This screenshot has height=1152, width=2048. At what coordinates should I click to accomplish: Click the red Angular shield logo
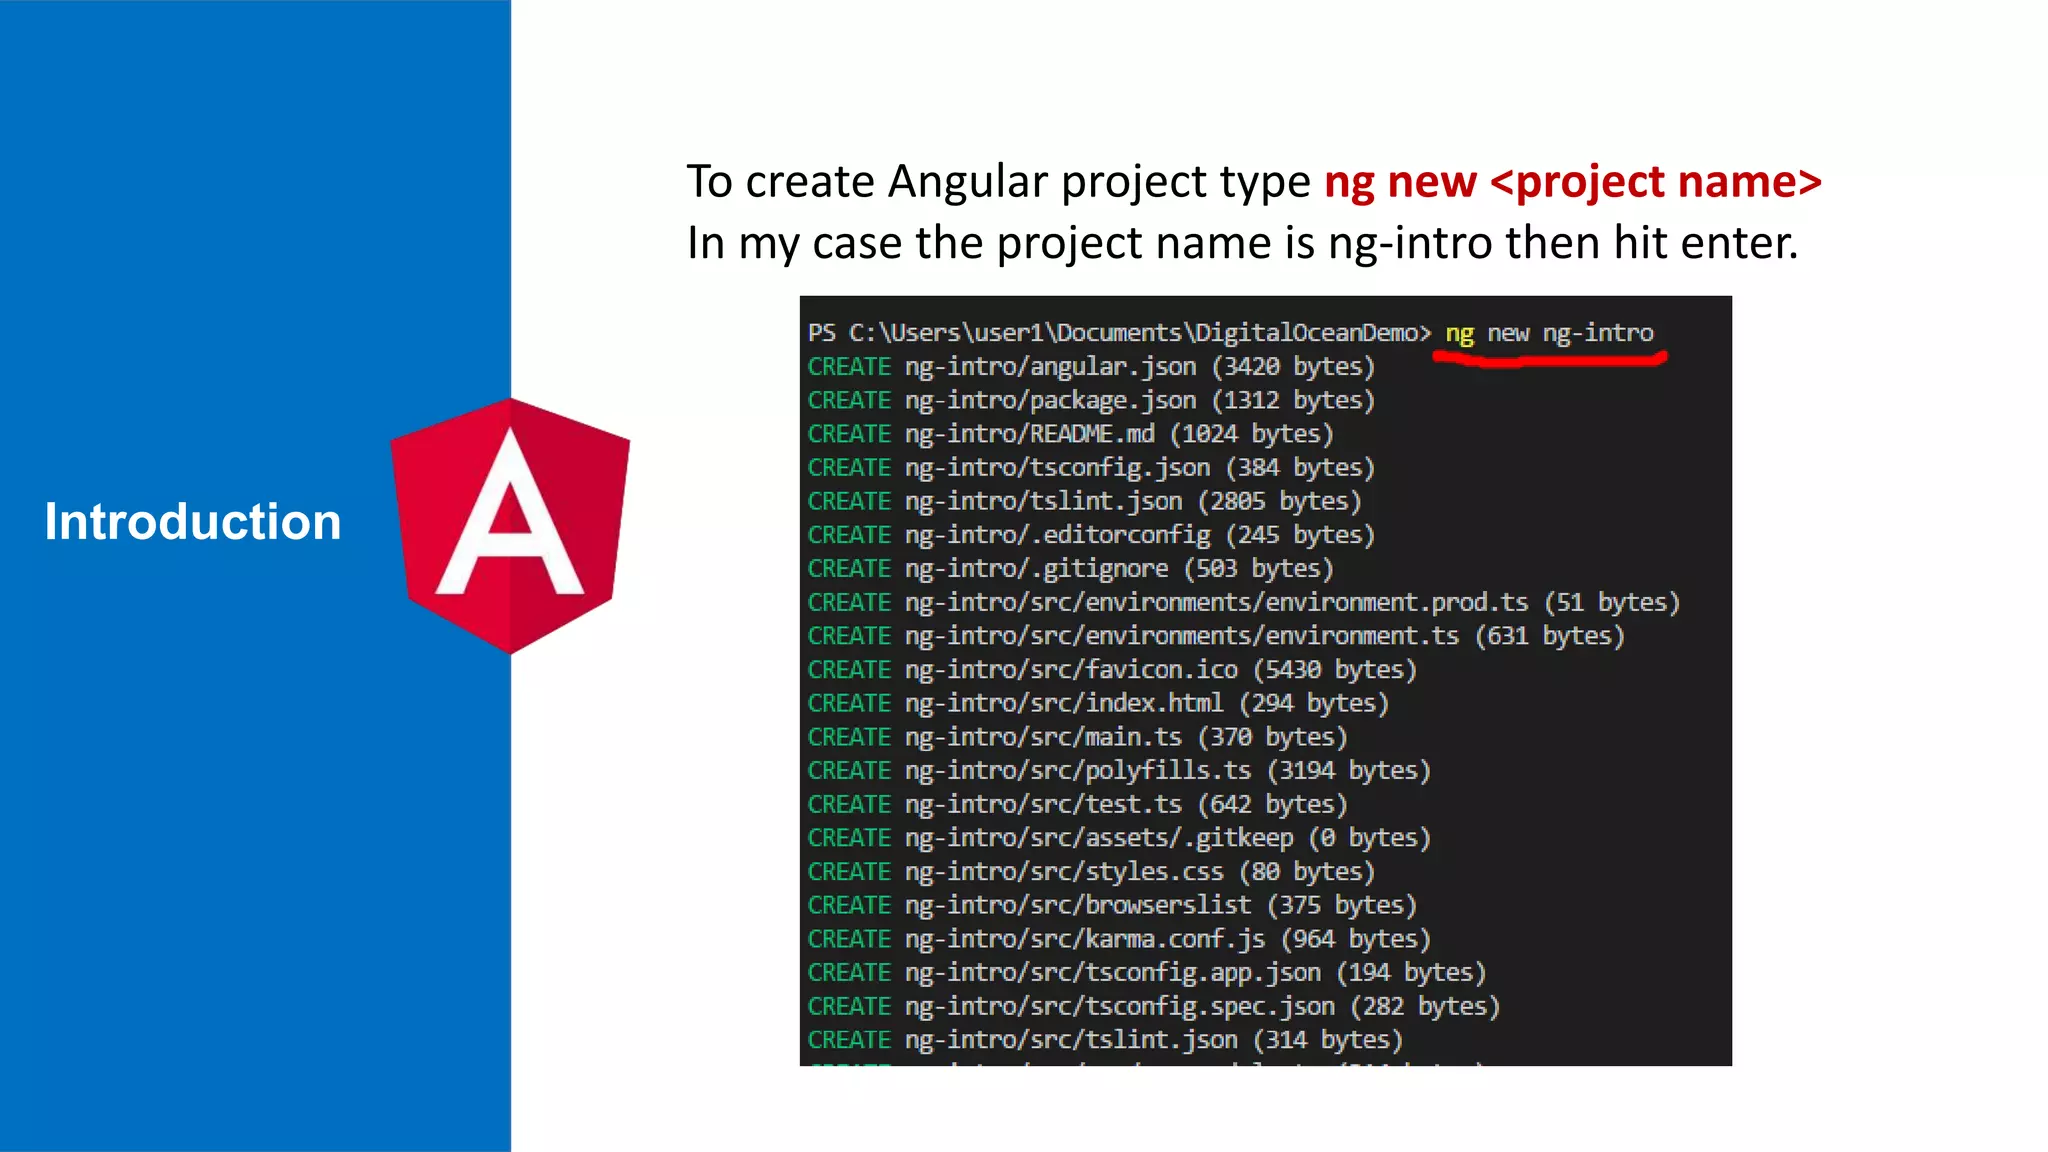coord(510,525)
